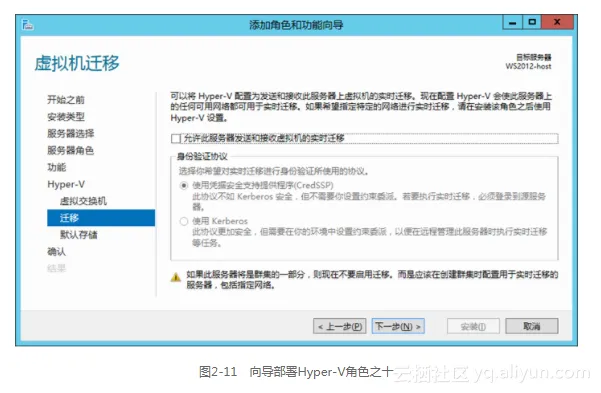The image size is (601, 393).
Task: Open the 安装类型 step
Action: [66, 117]
